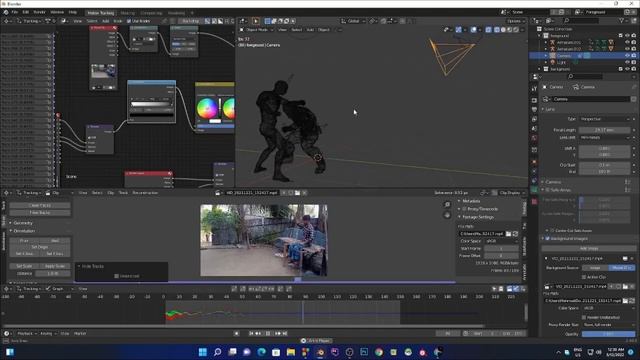Open File menu
Image resolution: width=640 pixels, height=360 pixels.
pos(15,12)
